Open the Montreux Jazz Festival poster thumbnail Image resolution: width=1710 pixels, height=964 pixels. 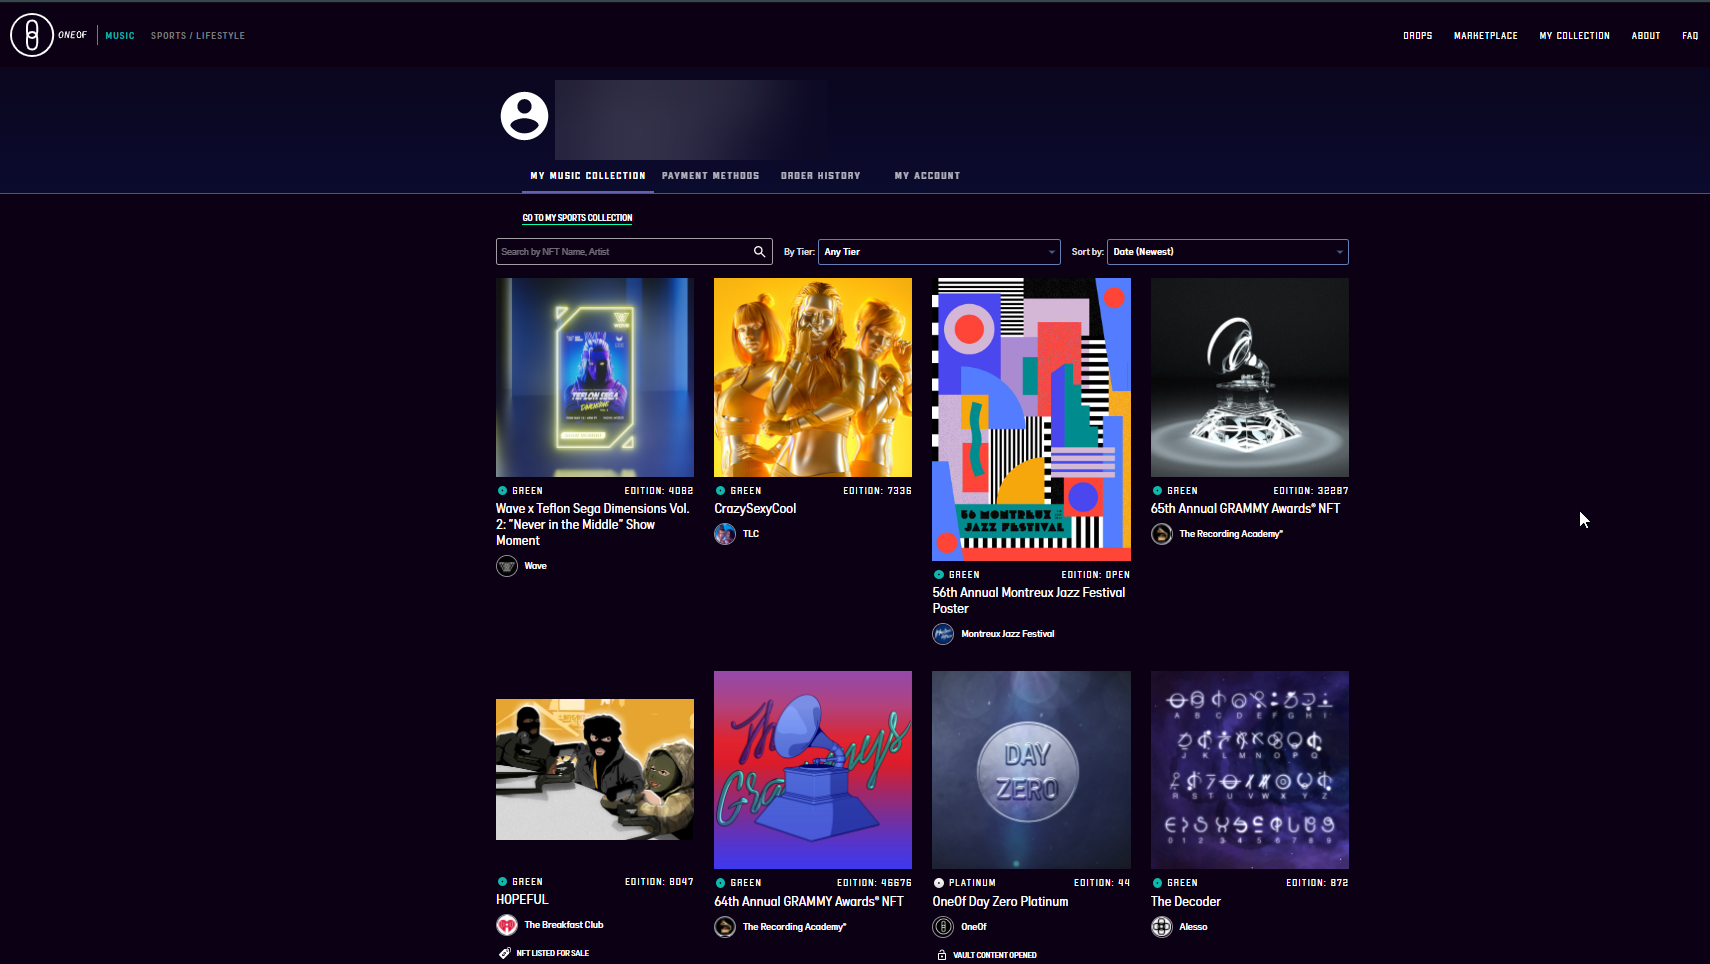(1031, 419)
